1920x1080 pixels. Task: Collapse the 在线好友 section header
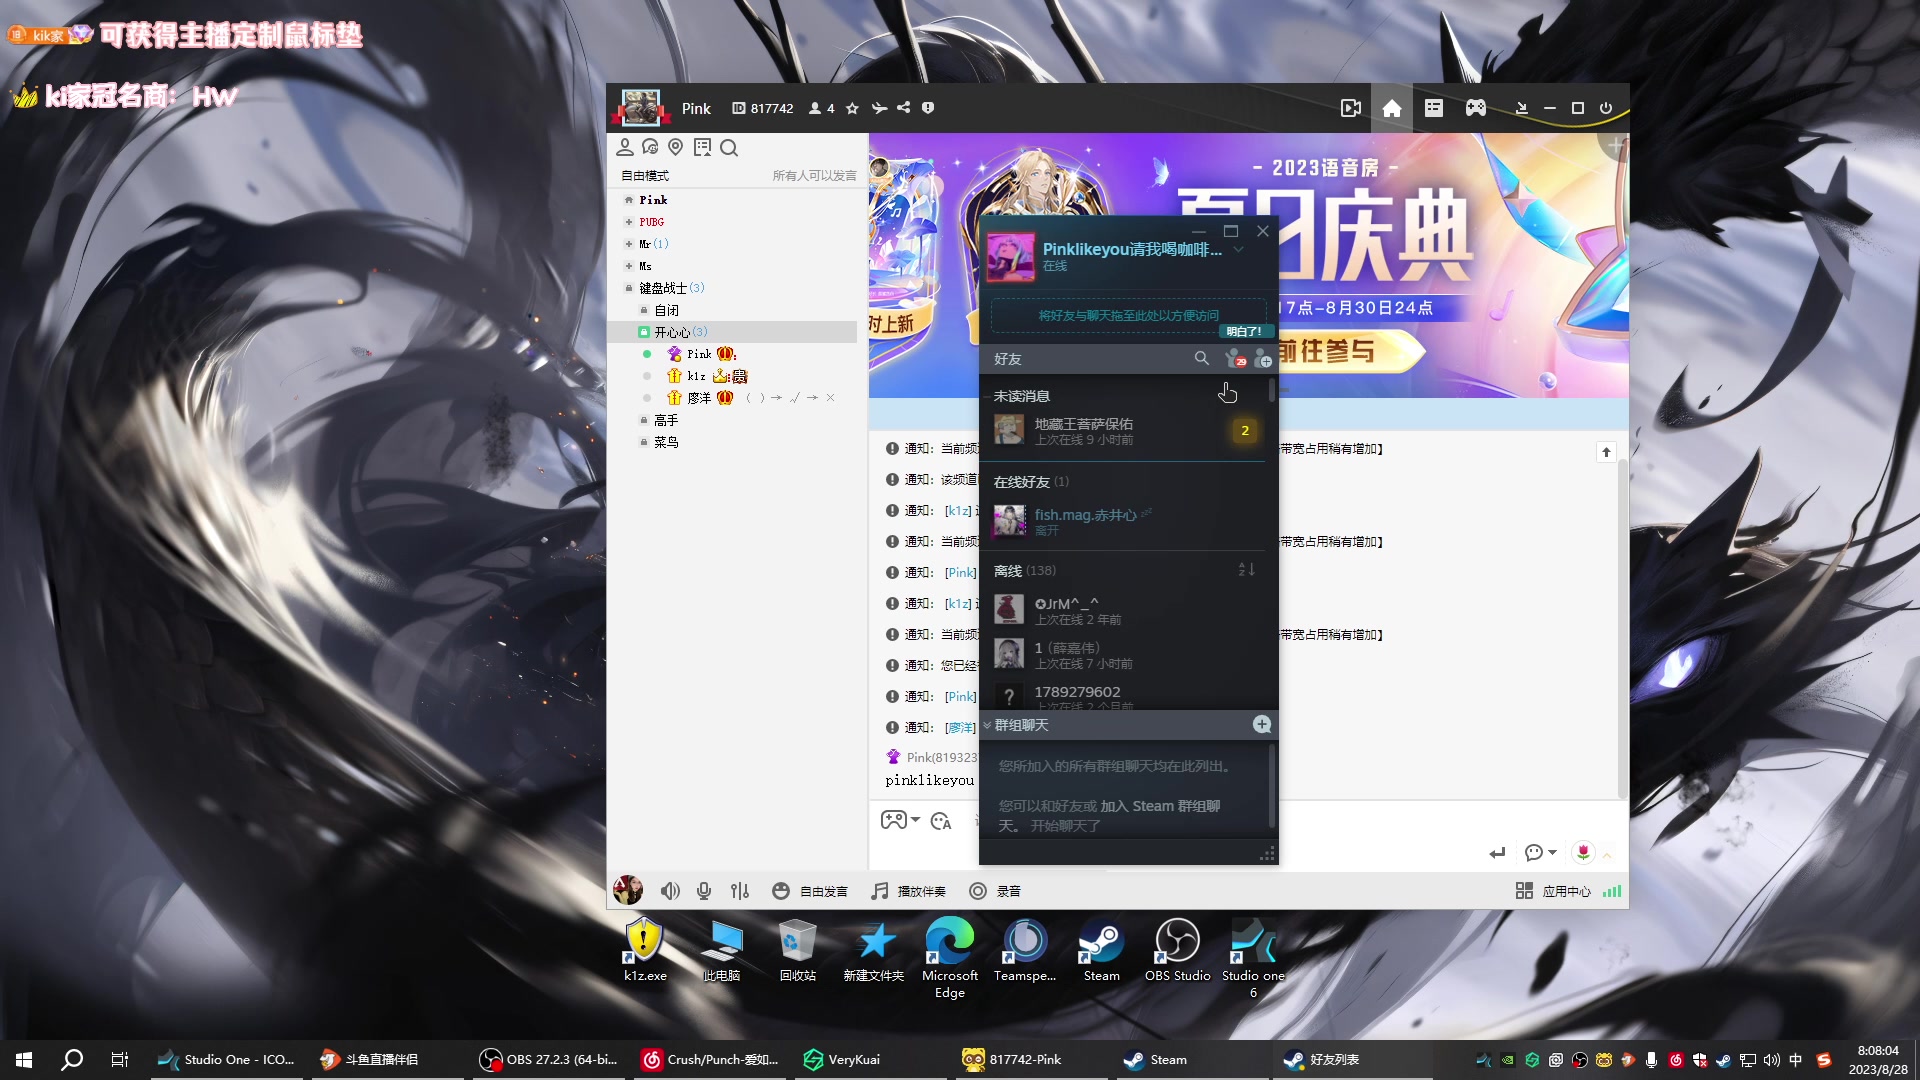click(1030, 482)
